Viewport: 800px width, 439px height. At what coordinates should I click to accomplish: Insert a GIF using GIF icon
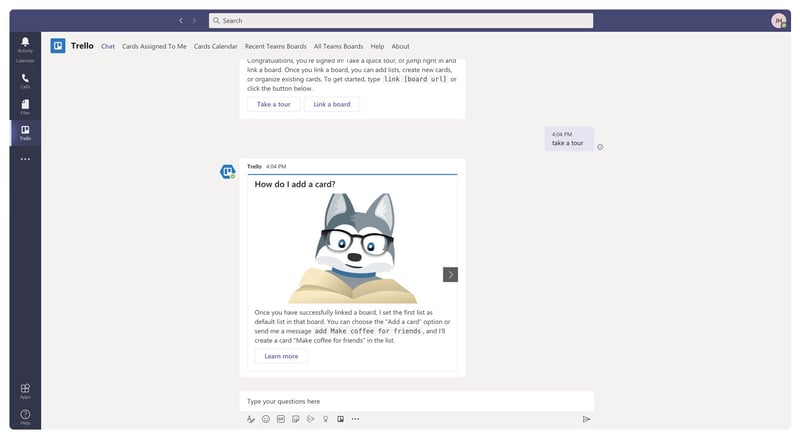pos(281,419)
